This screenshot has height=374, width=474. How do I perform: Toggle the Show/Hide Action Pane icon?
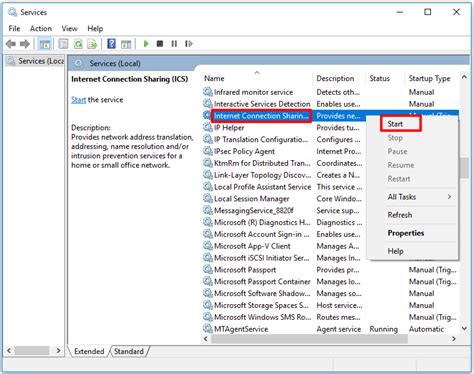126,44
